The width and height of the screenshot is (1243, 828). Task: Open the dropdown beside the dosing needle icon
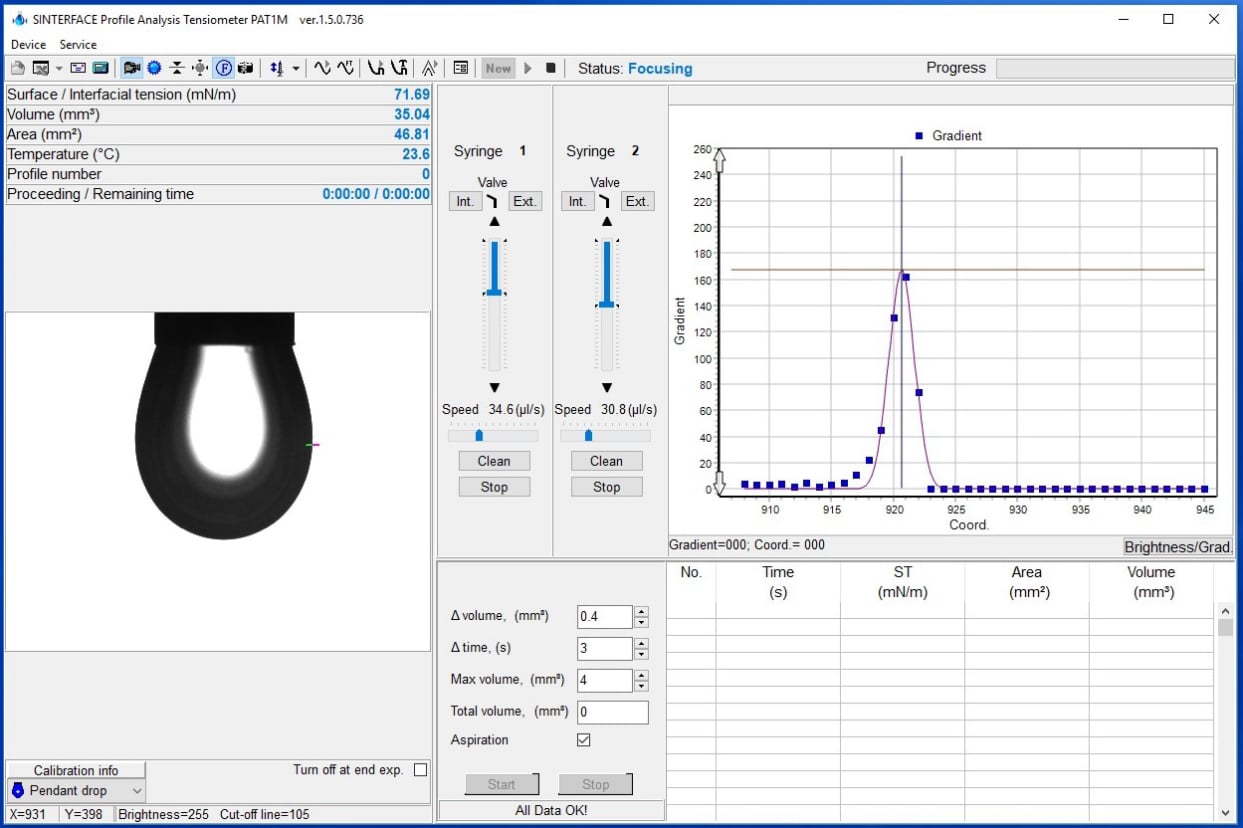(x=296, y=68)
